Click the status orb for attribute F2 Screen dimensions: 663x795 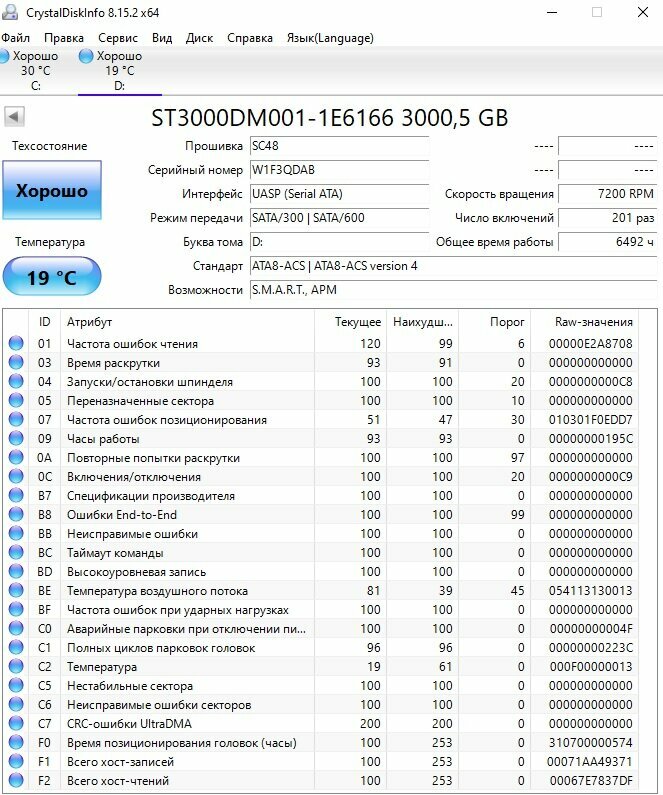[16, 781]
